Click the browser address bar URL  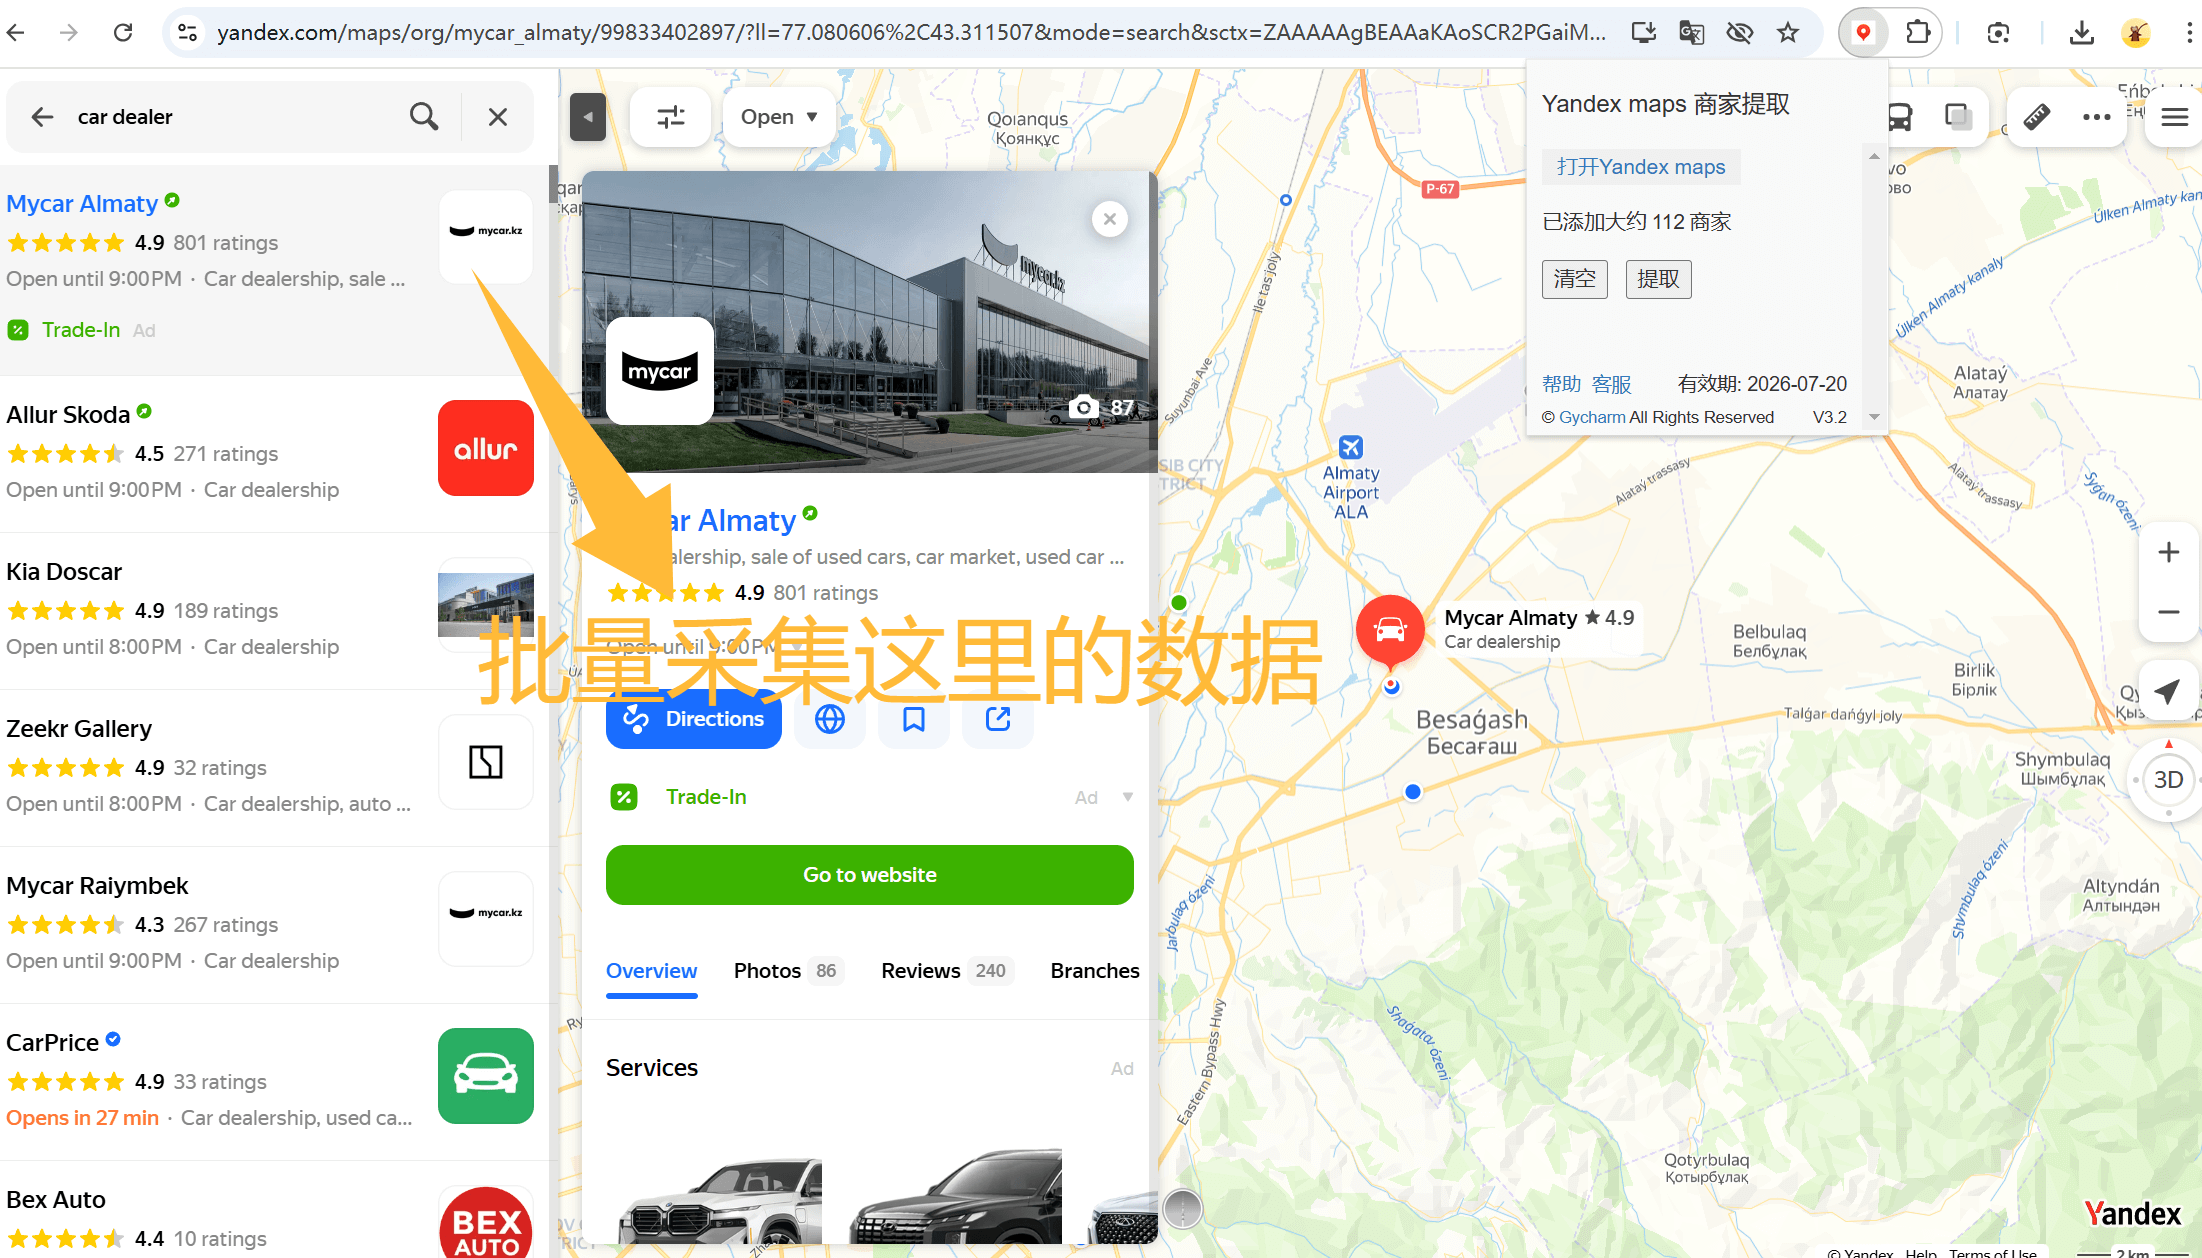(911, 32)
